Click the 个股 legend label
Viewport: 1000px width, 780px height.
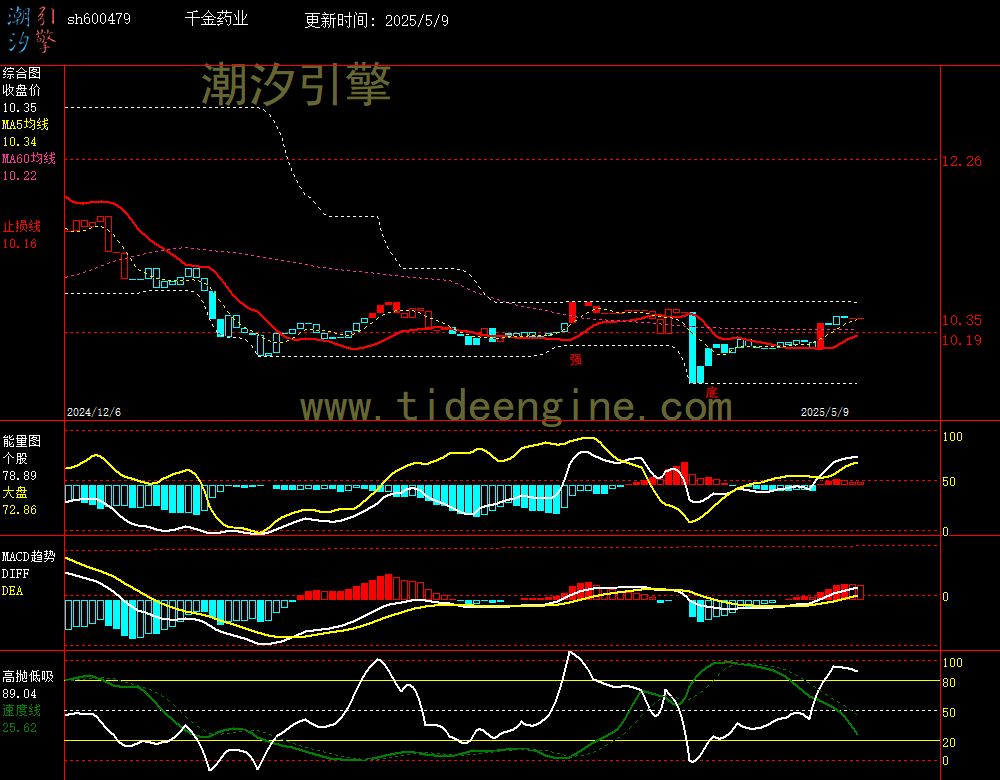coord(15,458)
